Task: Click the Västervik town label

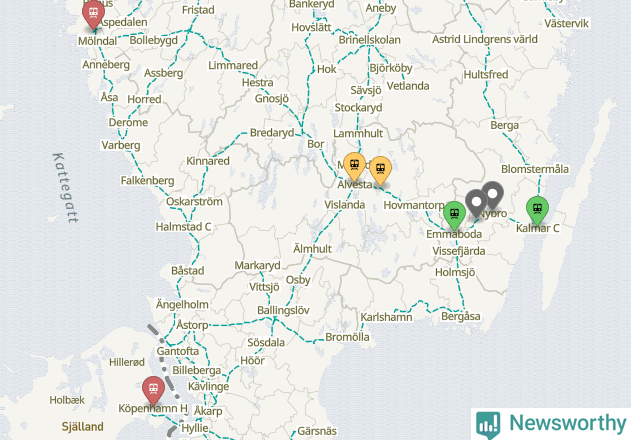Action: tap(567, 24)
